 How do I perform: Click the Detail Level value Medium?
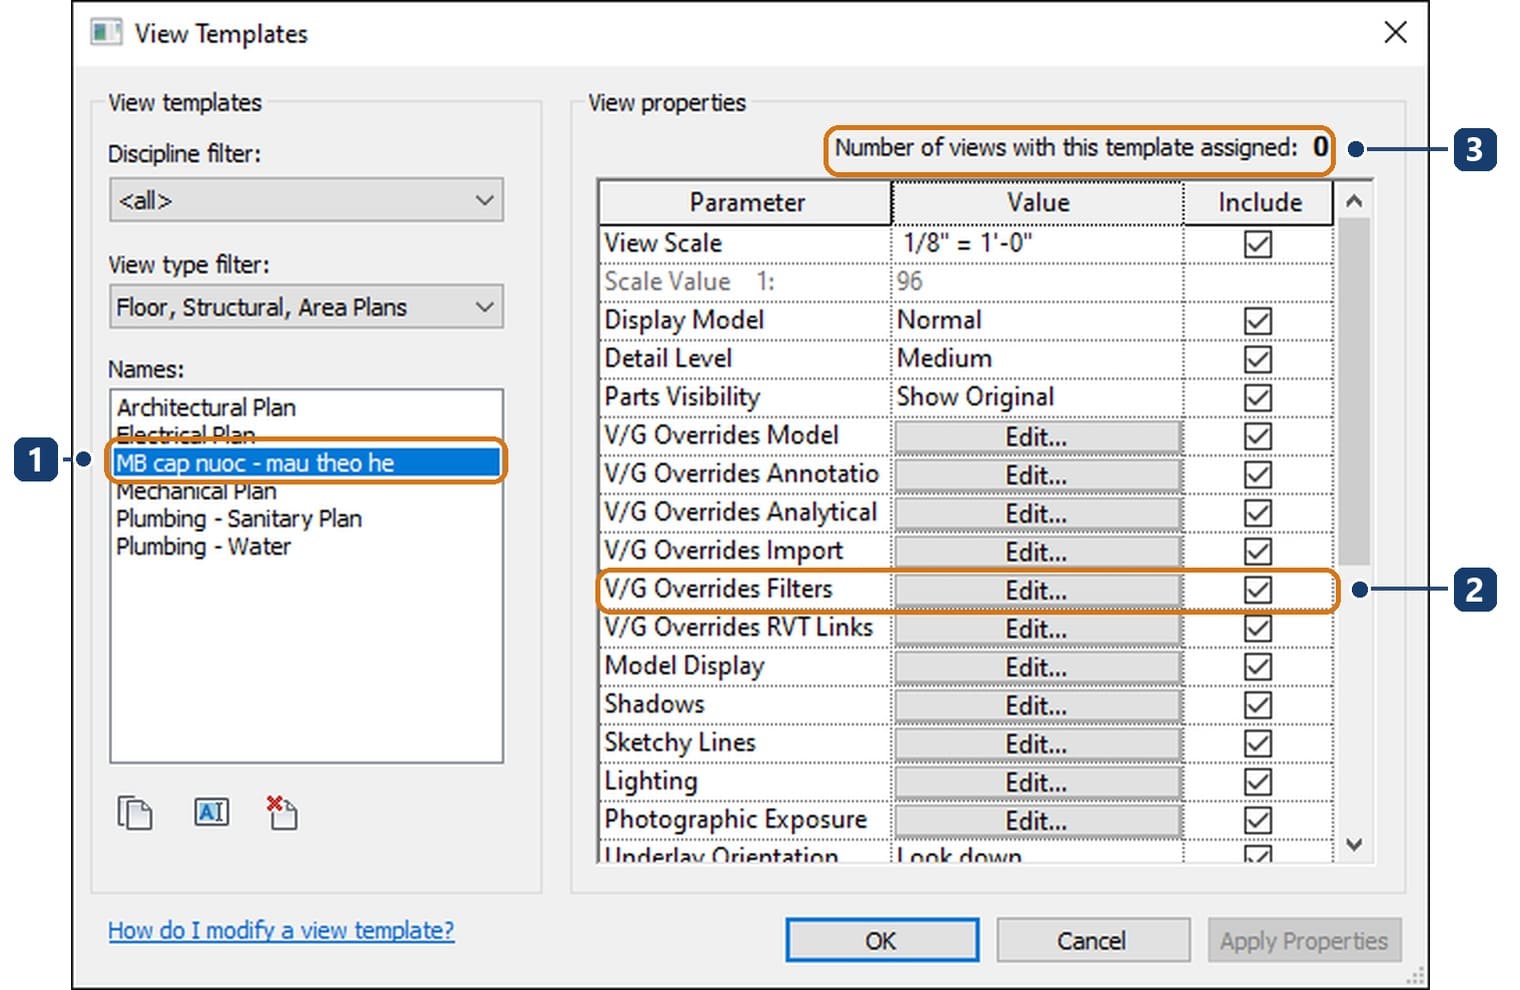(1037, 358)
